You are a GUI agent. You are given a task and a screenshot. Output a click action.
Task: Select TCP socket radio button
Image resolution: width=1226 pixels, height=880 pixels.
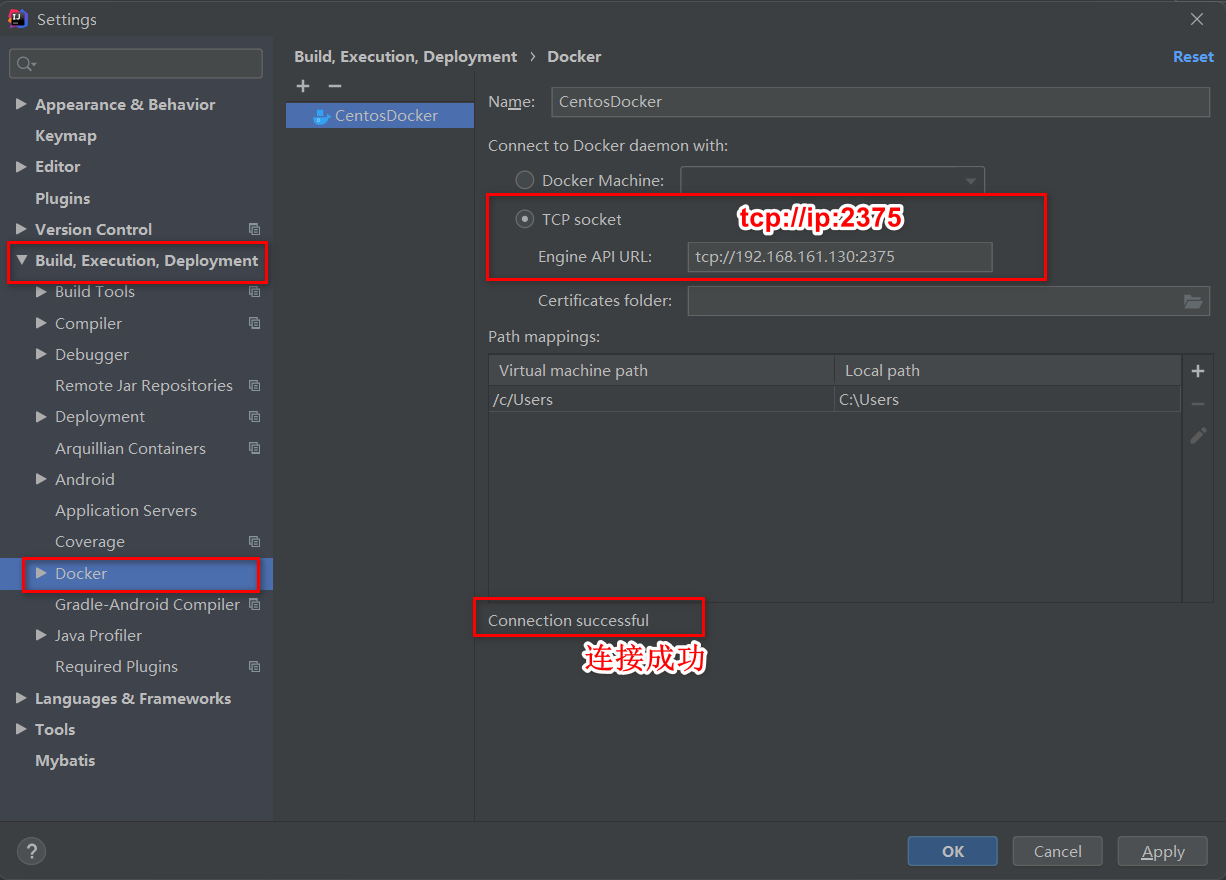point(525,219)
